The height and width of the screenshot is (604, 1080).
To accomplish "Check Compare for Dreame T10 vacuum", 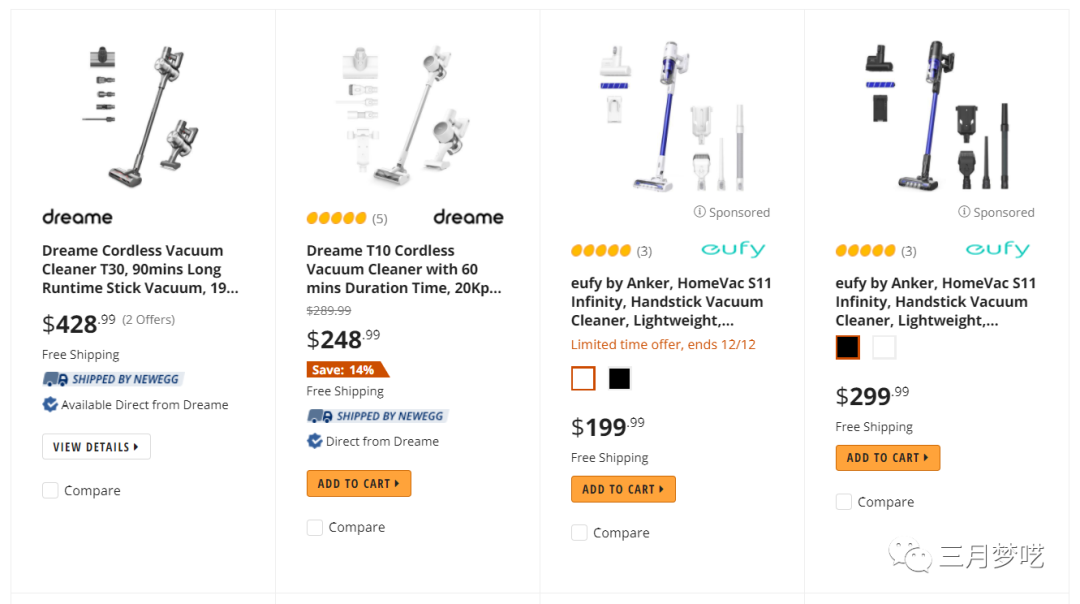I will (x=315, y=527).
